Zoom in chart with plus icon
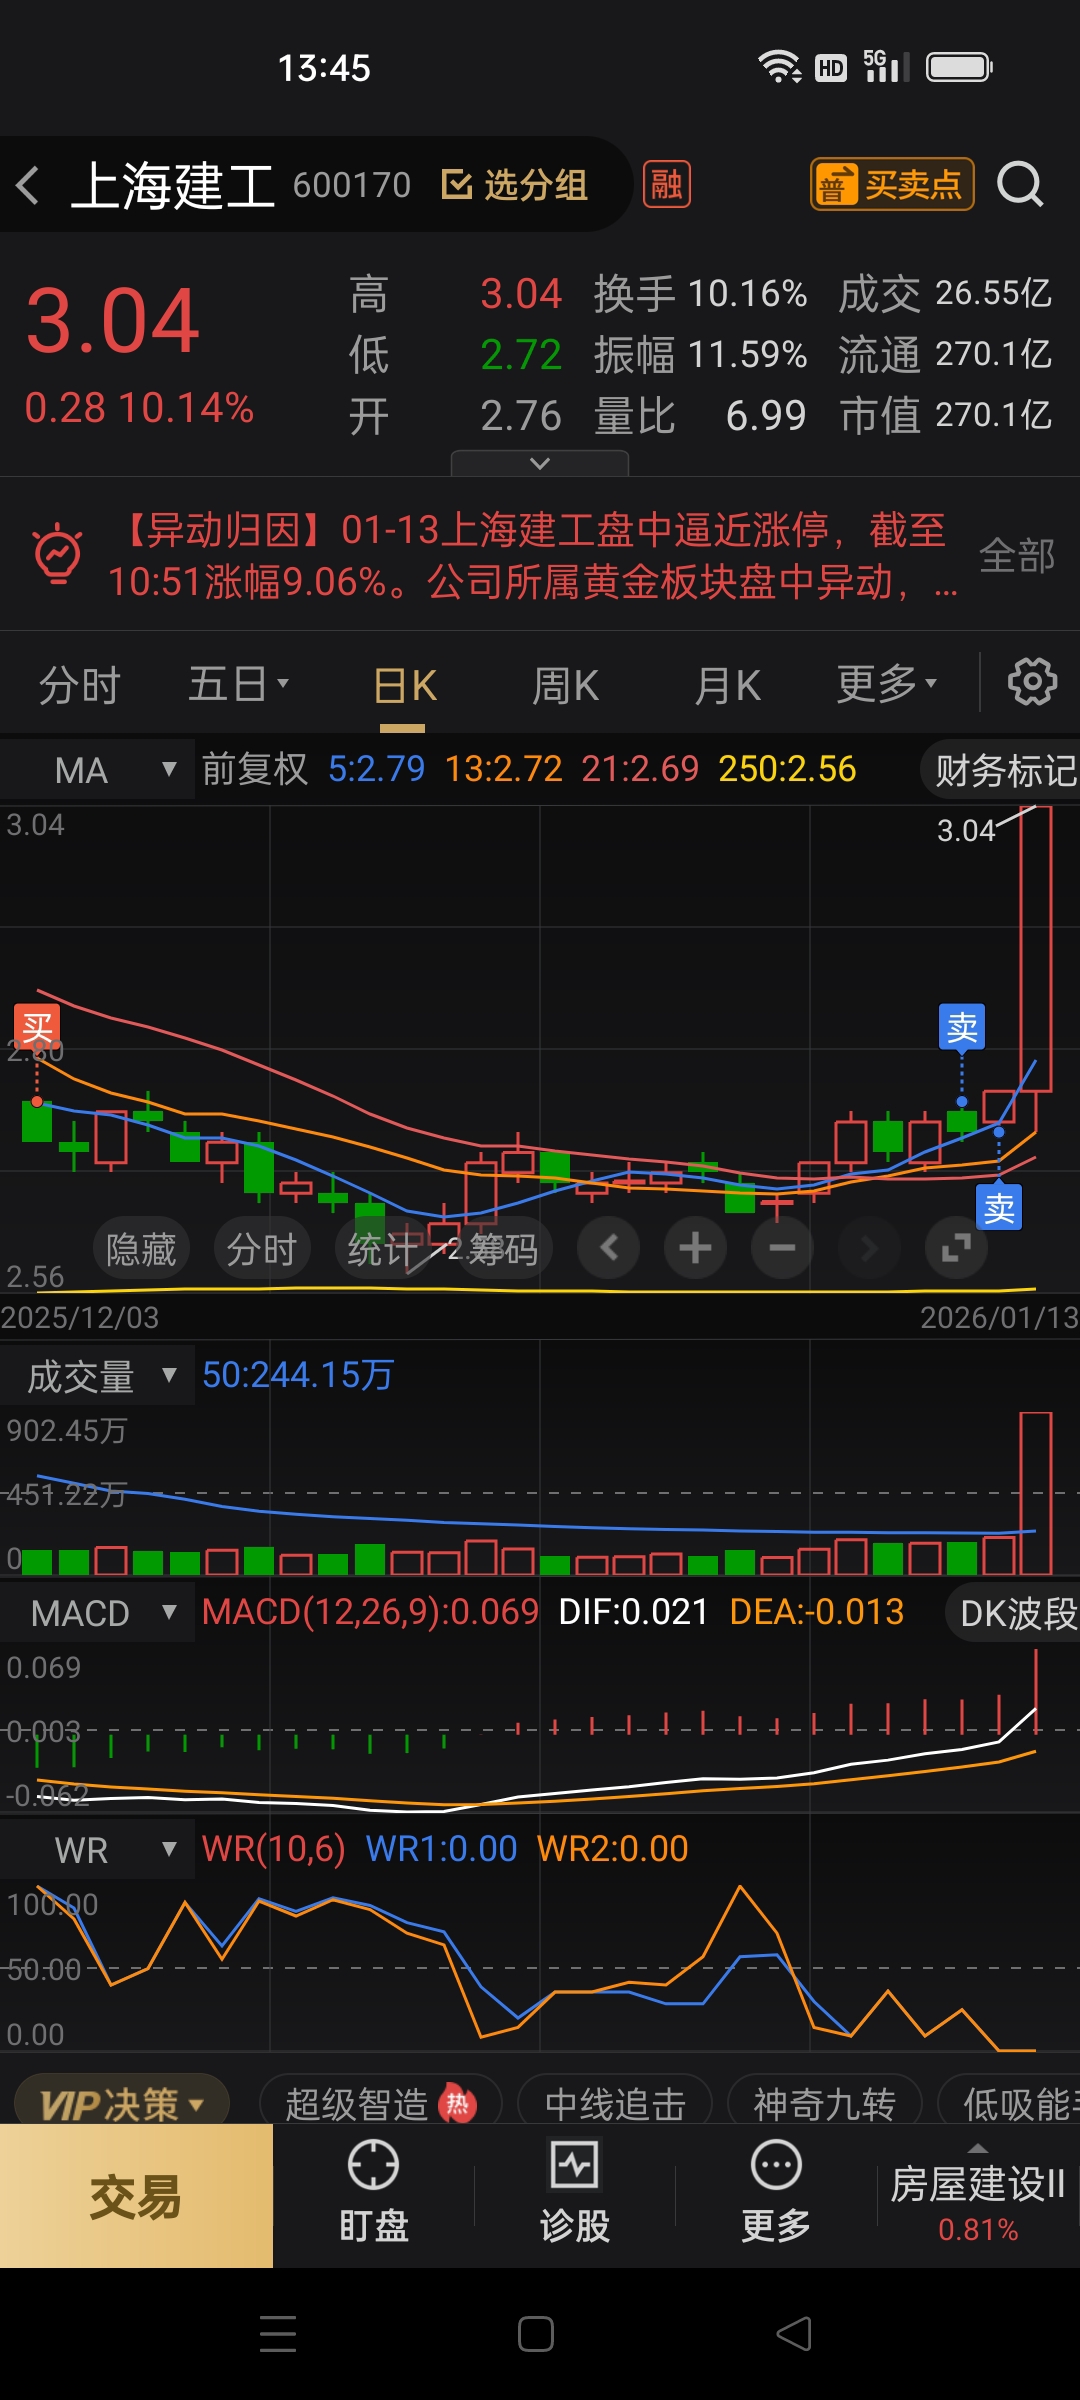 [x=695, y=1247]
